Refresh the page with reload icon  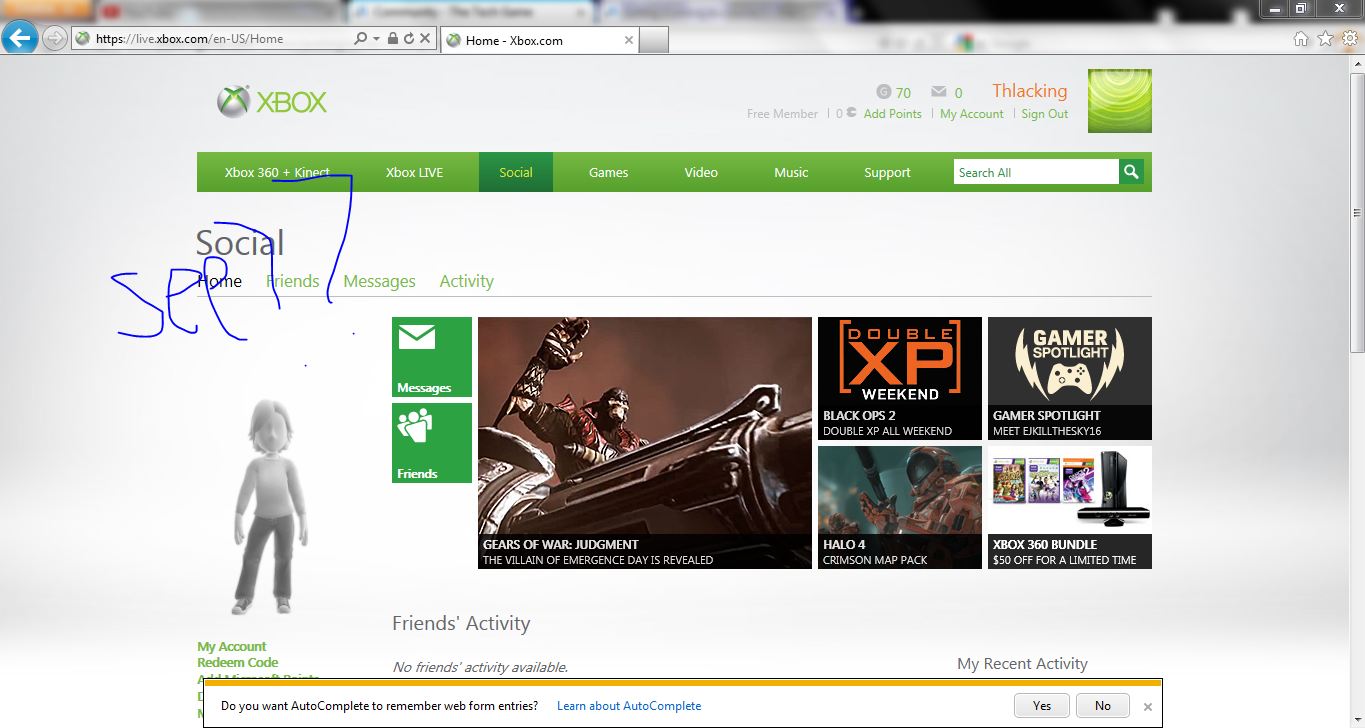point(409,39)
